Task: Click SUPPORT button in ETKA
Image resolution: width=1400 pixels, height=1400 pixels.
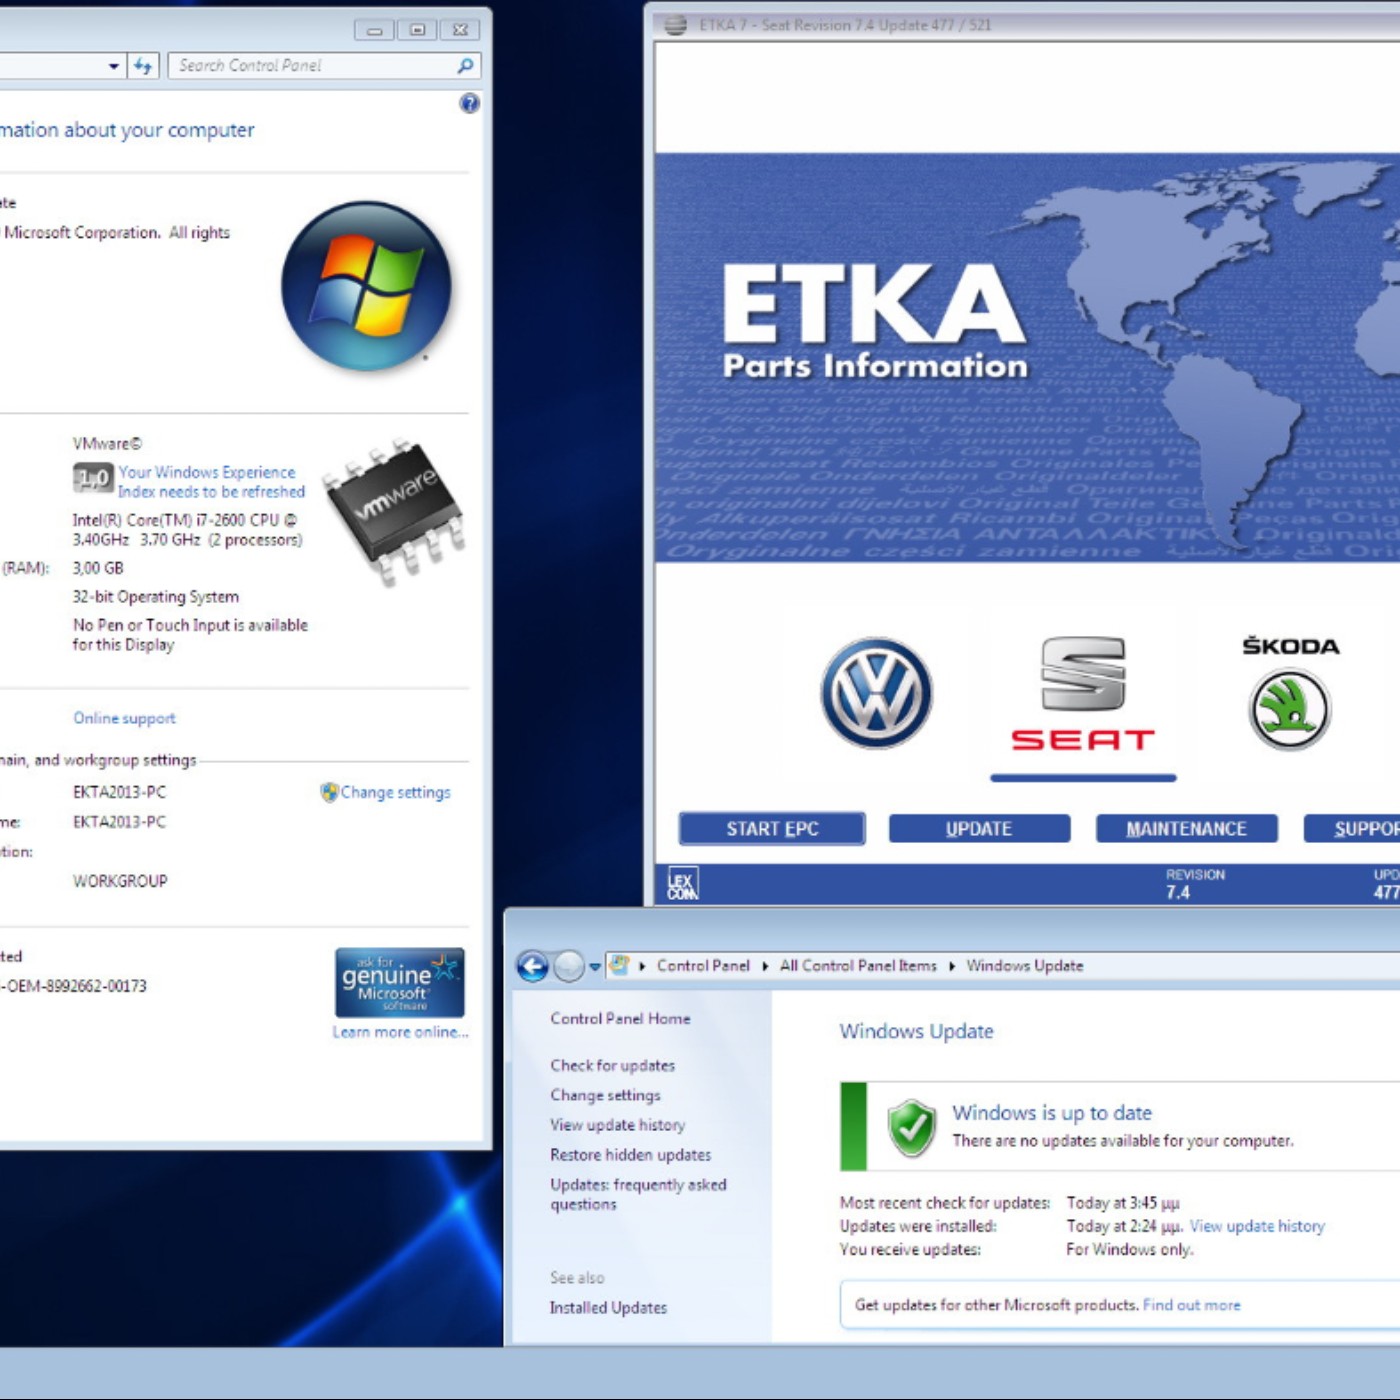Action: pos(1352,829)
